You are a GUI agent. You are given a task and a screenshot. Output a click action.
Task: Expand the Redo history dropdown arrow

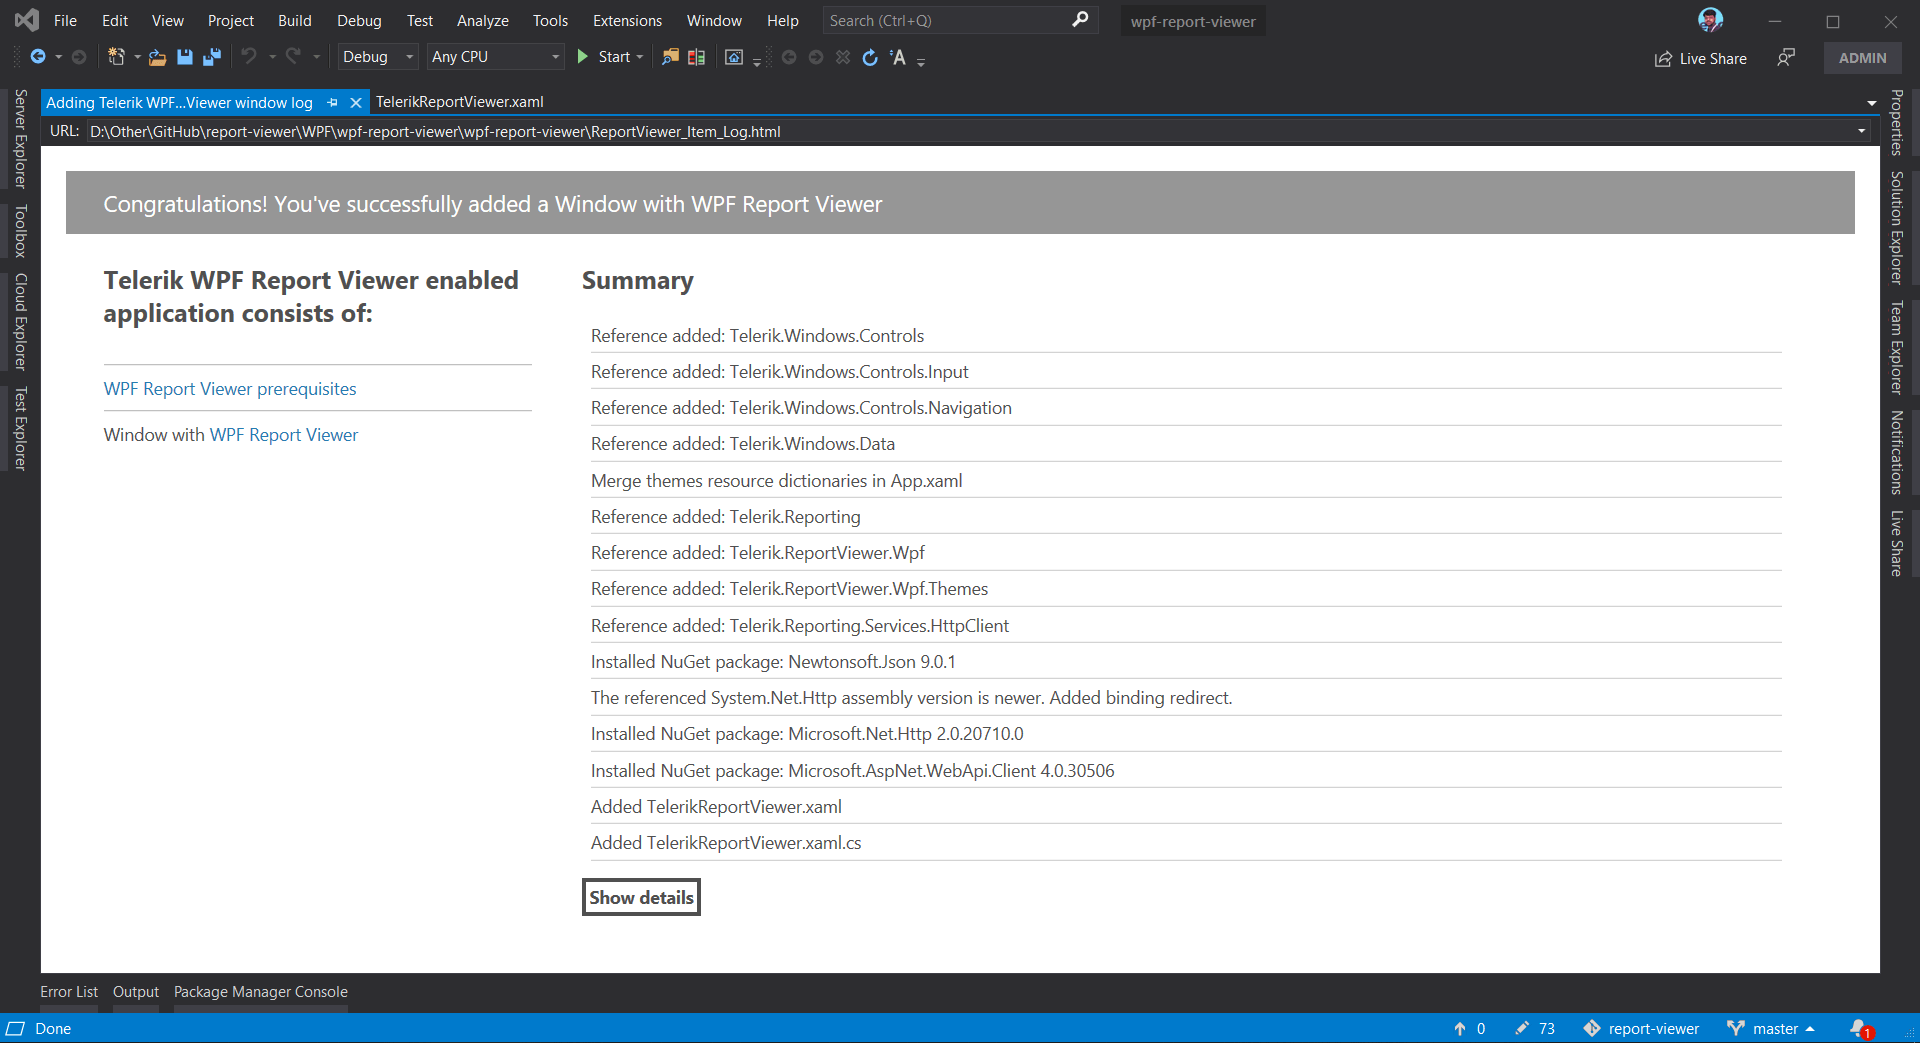pyautogui.click(x=316, y=57)
